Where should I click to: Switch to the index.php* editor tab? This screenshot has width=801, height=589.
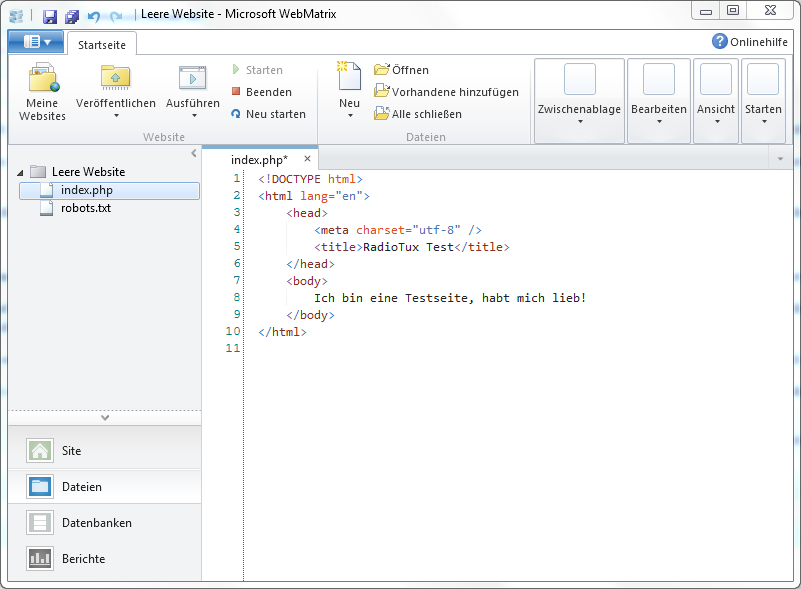click(x=259, y=159)
